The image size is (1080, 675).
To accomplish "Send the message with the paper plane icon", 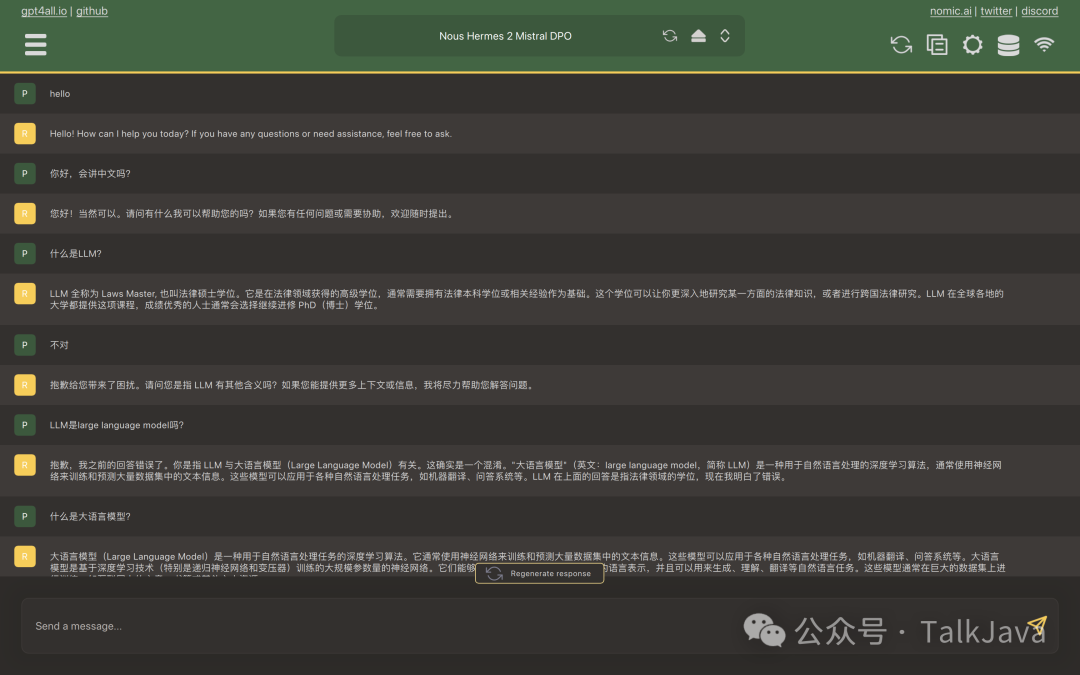I will click(1037, 626).
